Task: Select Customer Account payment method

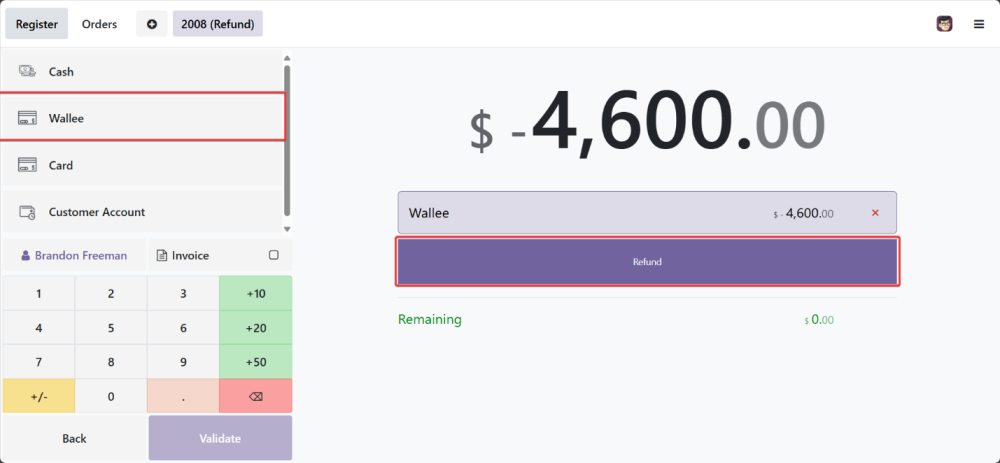Action: tap(143, 212)
